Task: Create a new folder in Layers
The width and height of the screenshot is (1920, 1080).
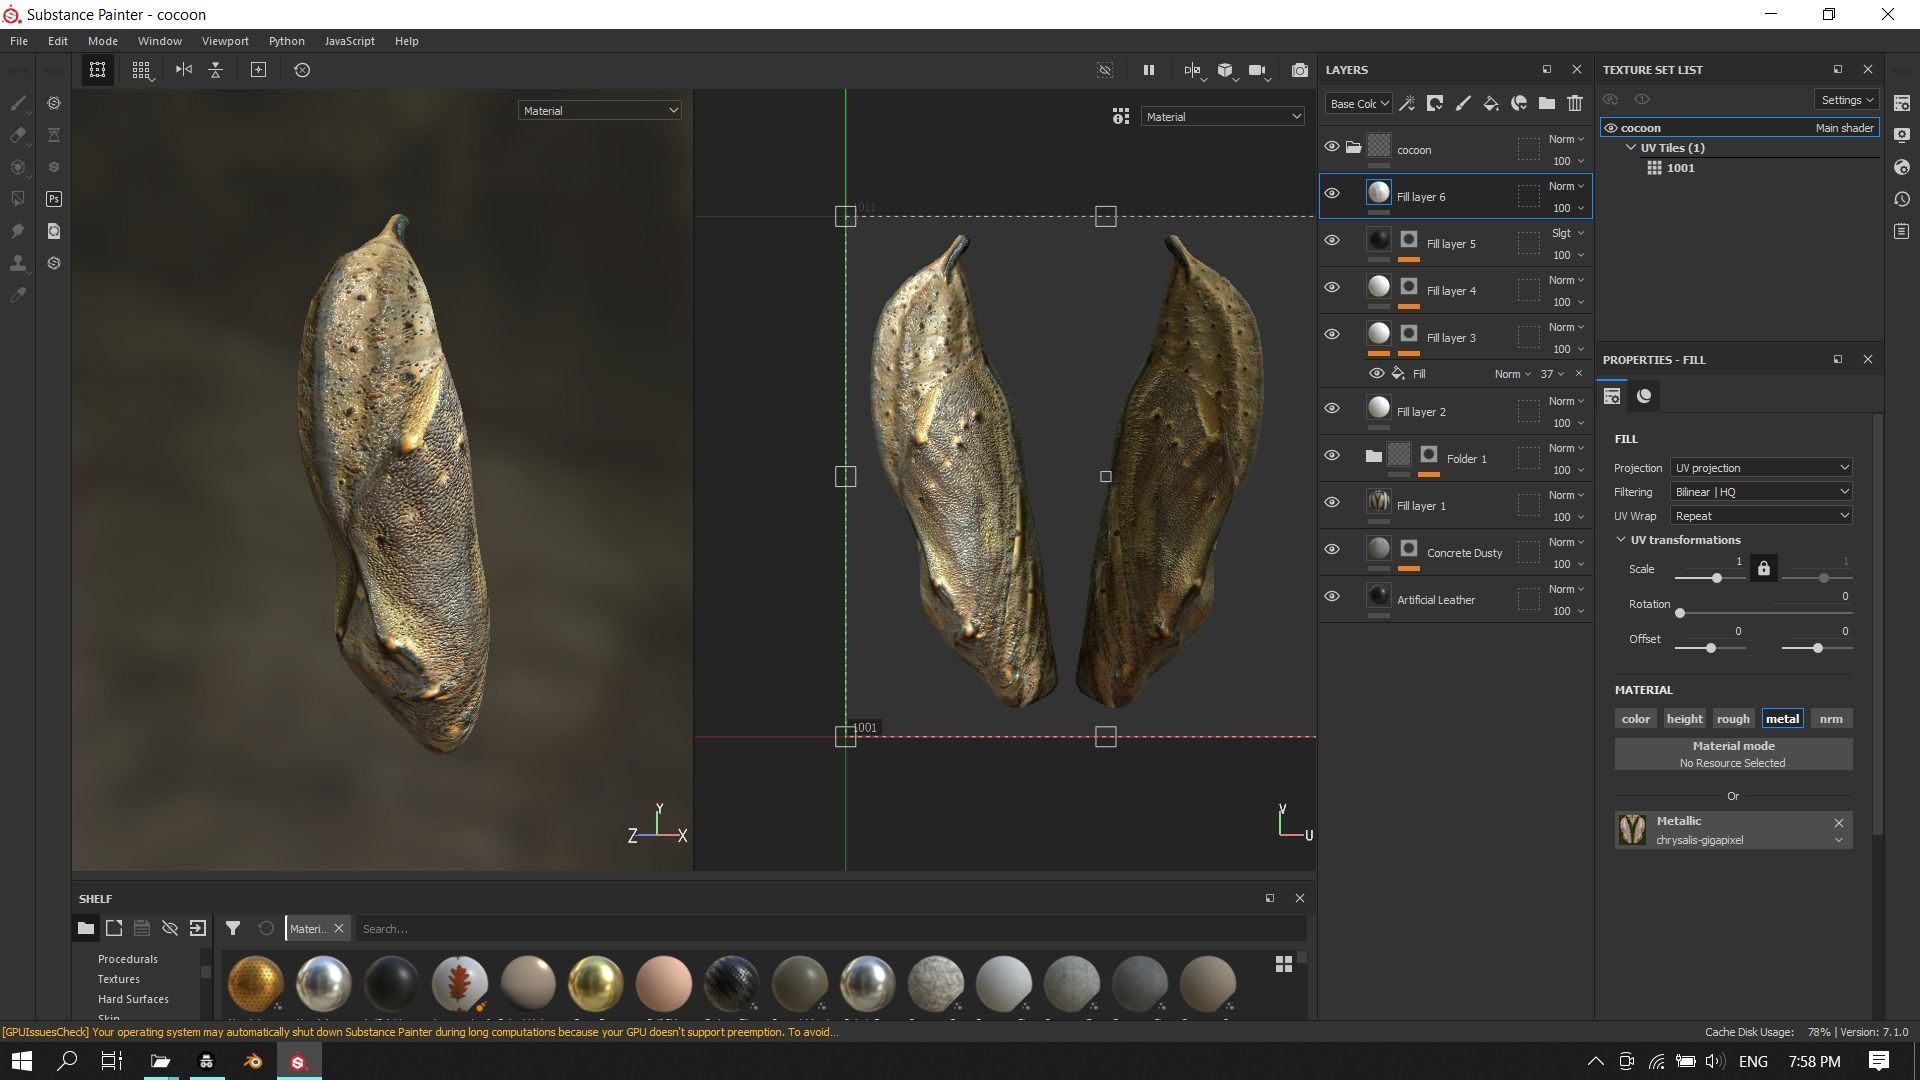Action: coord(1547,103)
